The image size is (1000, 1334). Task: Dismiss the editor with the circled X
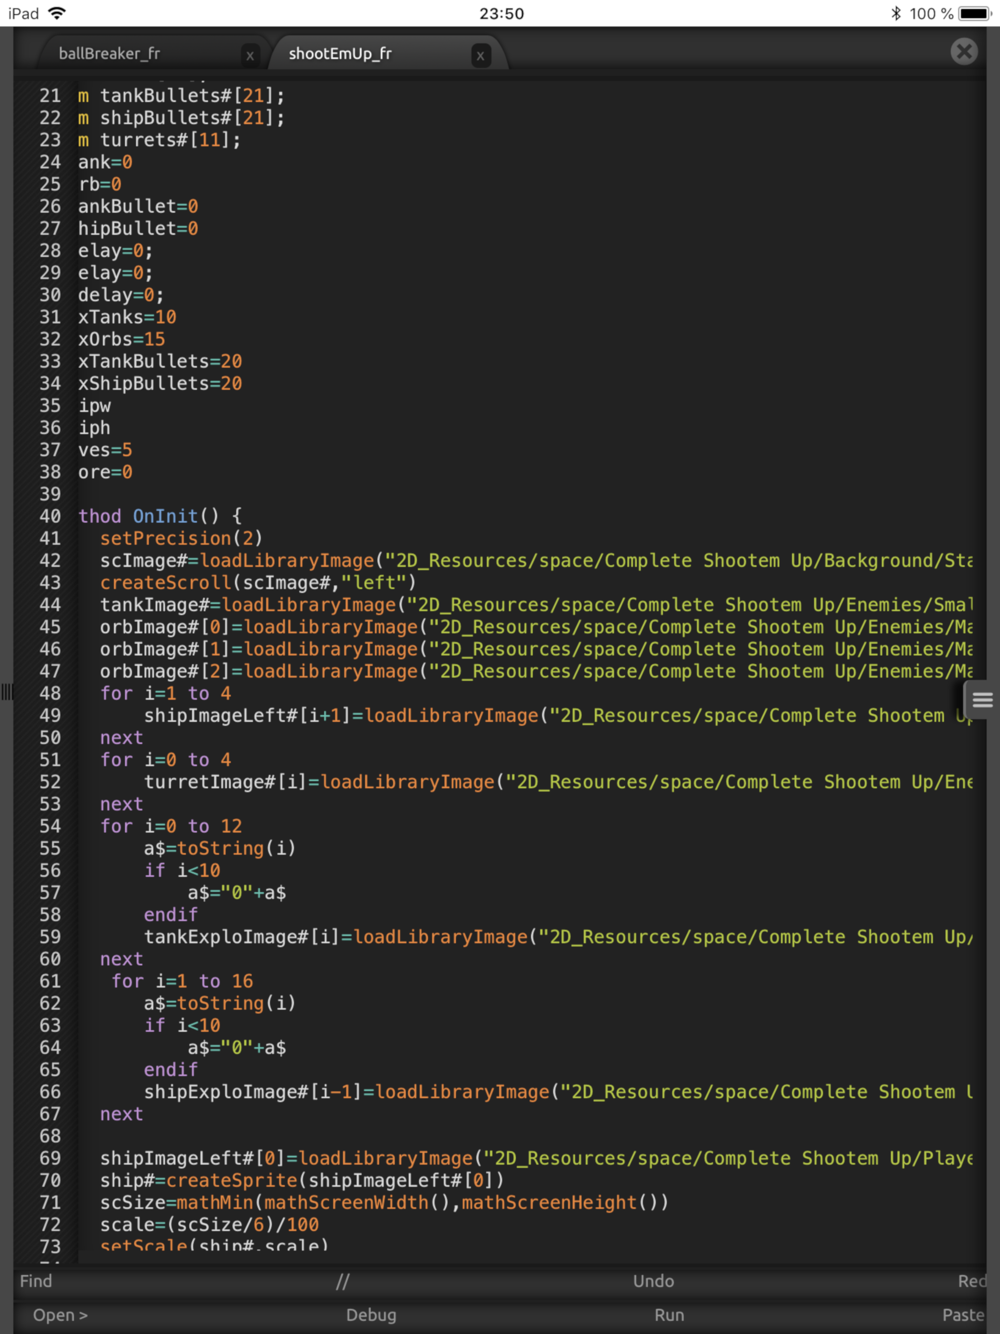click(x=963, y=51)
